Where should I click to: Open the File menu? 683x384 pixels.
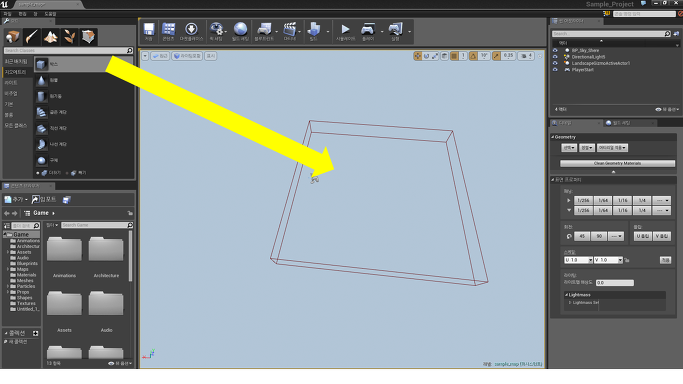coord(7,14)
